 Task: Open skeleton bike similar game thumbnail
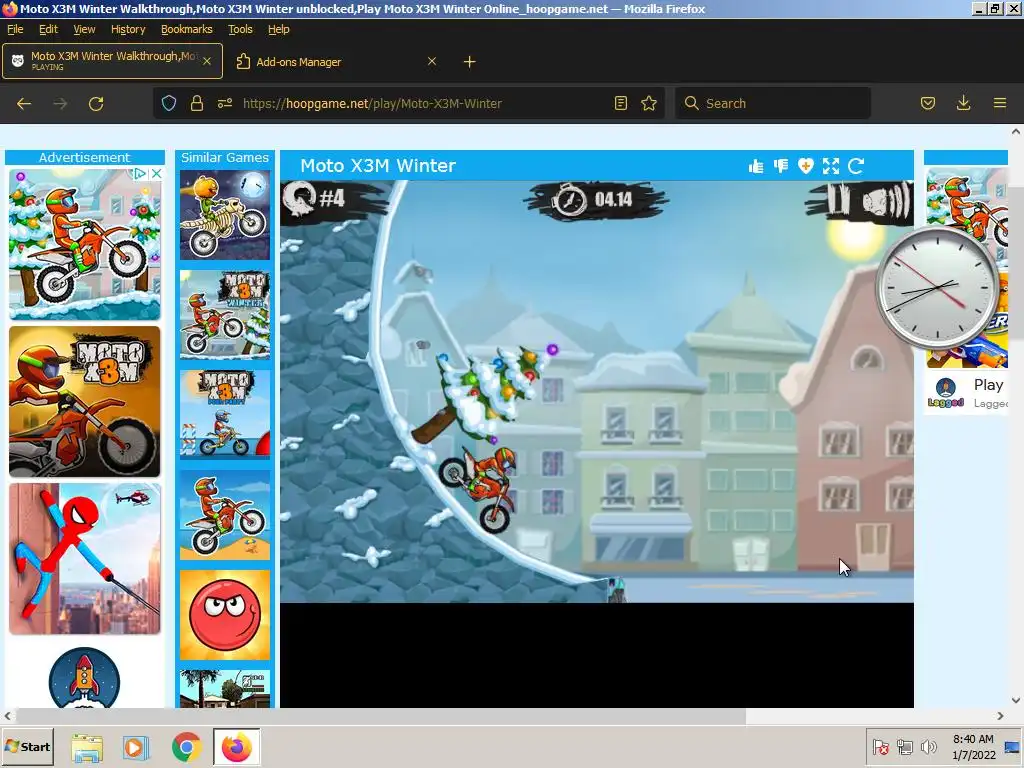point(225,216)
